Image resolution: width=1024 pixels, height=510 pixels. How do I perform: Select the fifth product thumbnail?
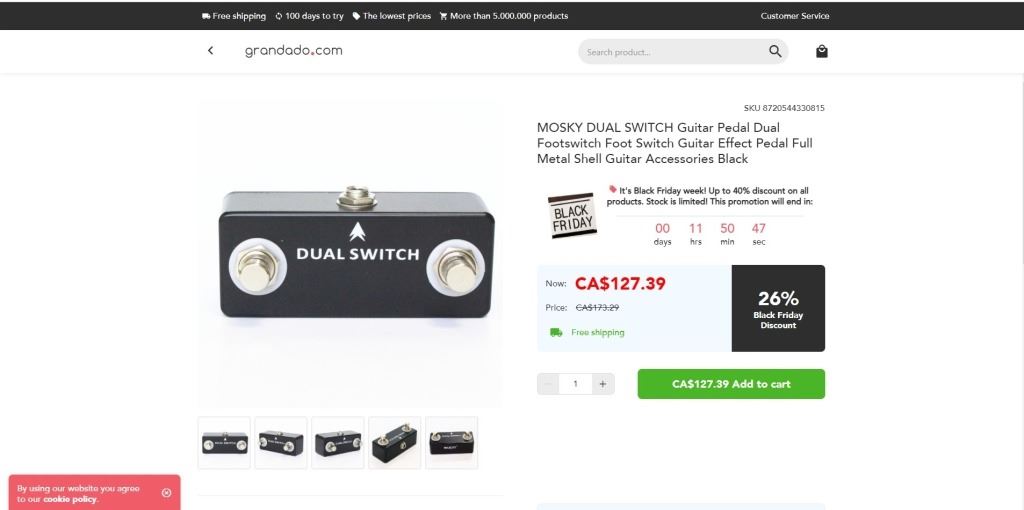451,443
